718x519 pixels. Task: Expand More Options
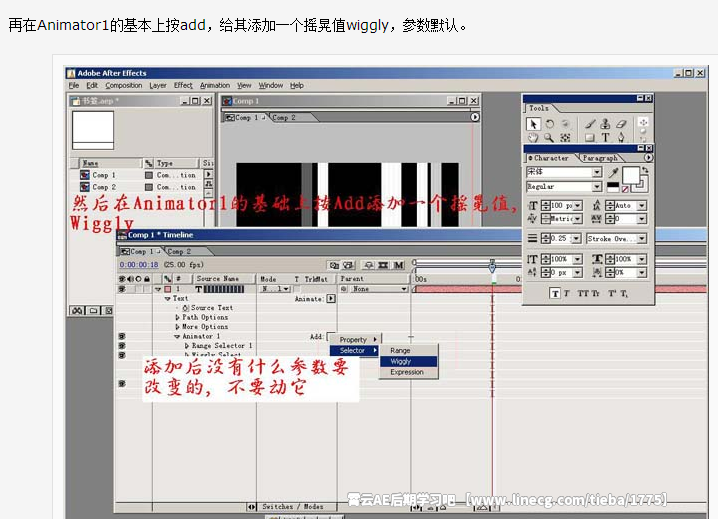pyautogui.click(x=177, y=327)
